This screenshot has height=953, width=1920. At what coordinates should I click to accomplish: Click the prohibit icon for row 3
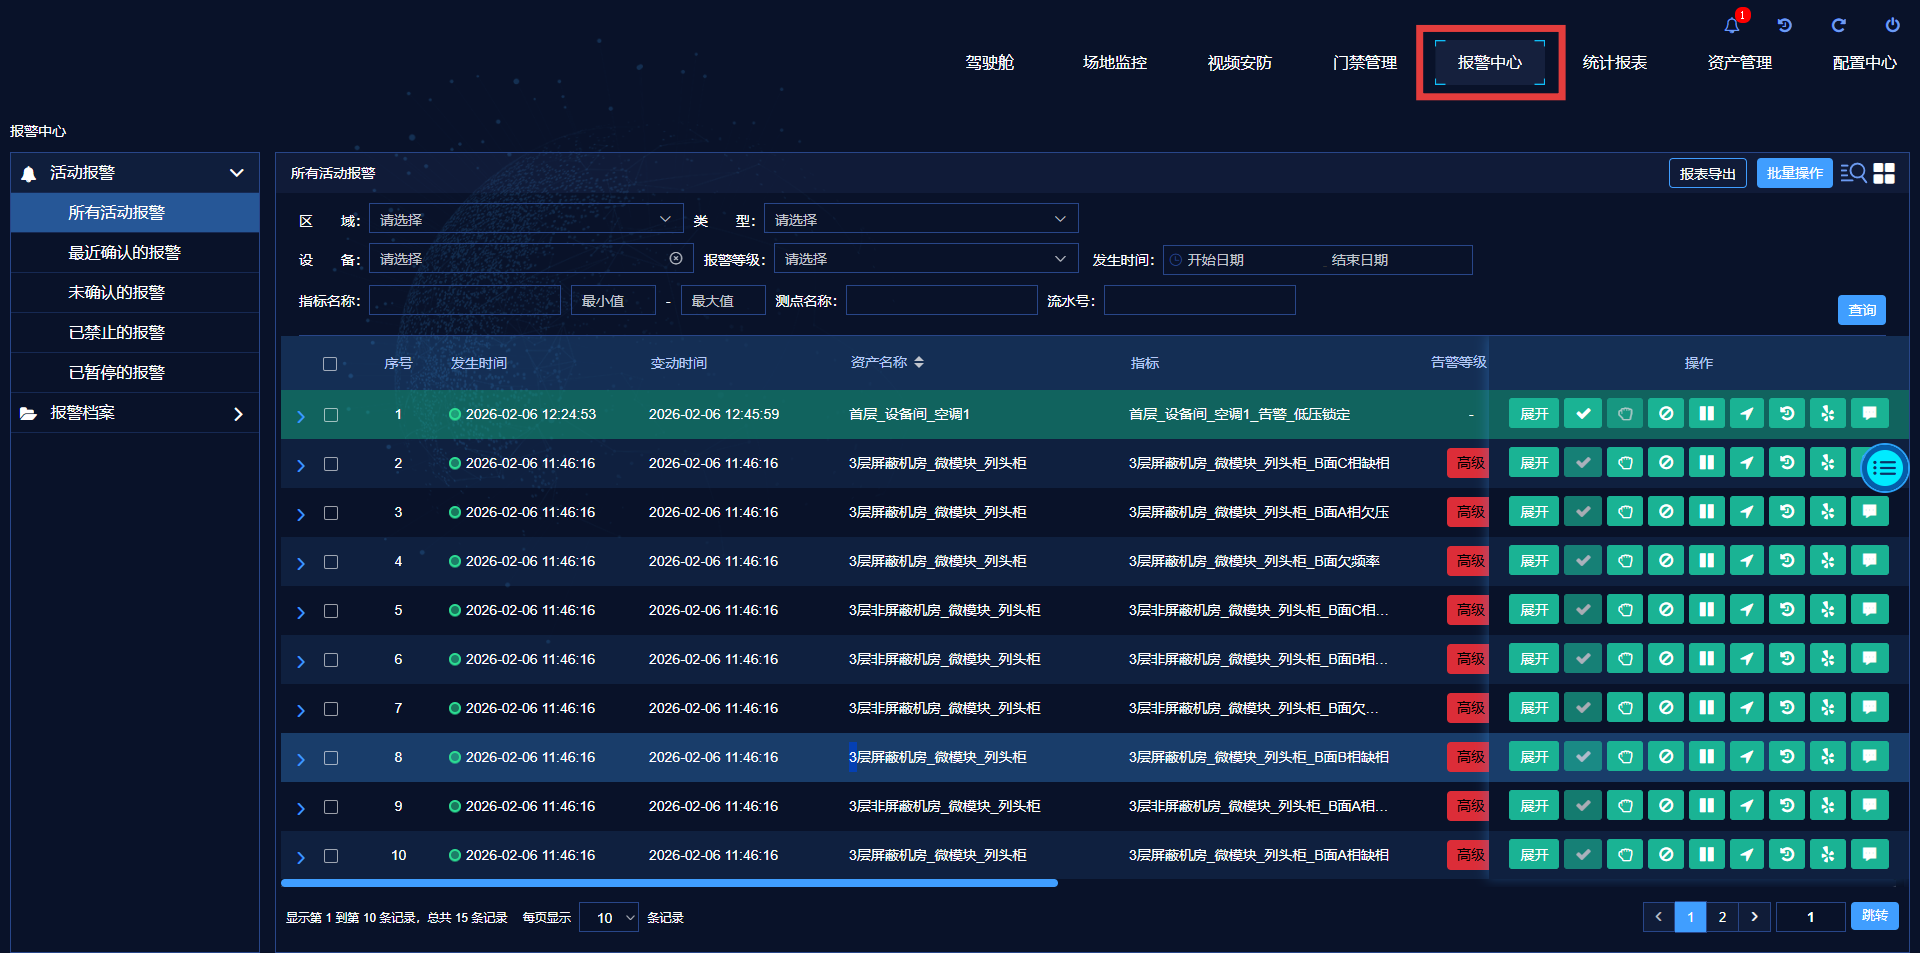(1666, 512)
